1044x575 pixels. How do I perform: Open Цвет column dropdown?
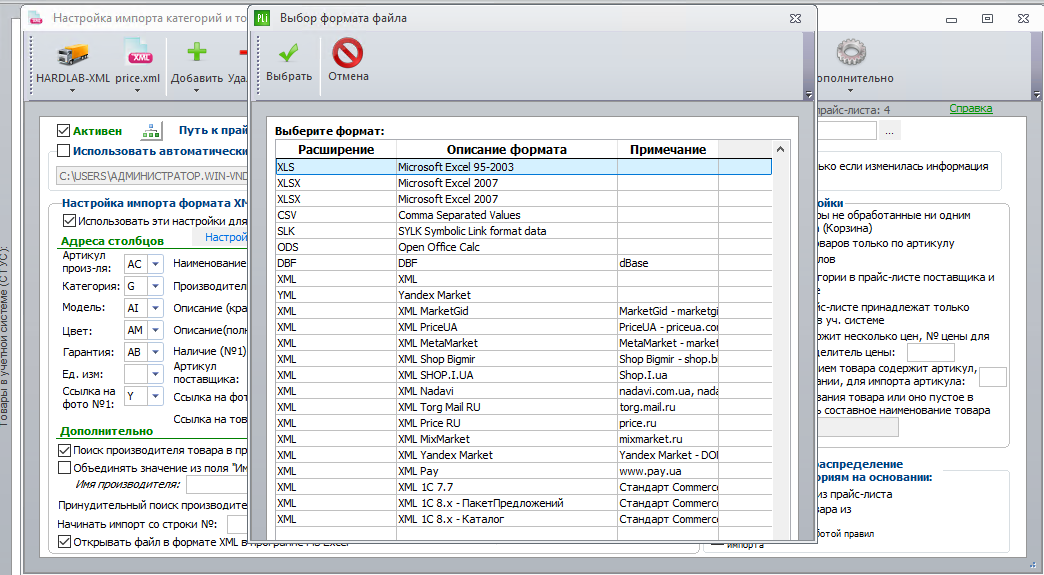click(x=155, y=330)
